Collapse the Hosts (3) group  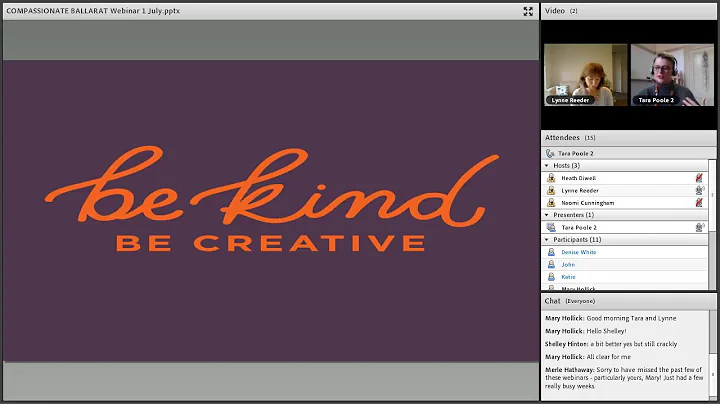pos(546,166)
